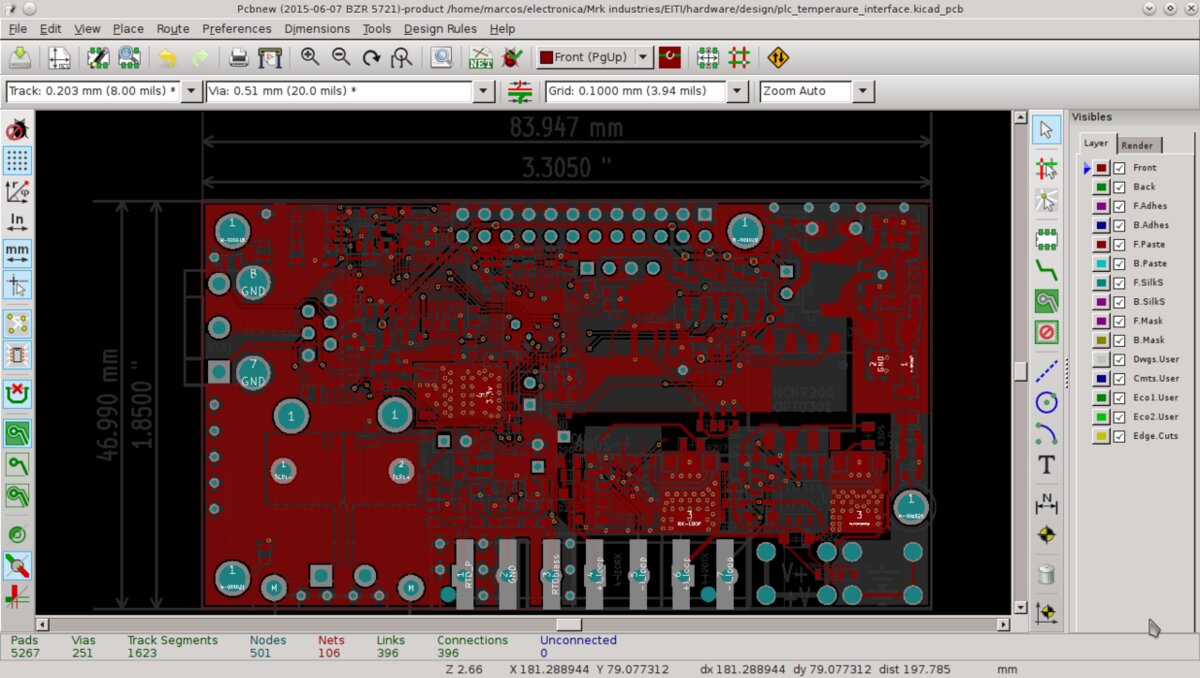The width and height of the screenshot is (1200, 678).
Task: Toggle grid display in left toolbar
Action: click(17, 160)
